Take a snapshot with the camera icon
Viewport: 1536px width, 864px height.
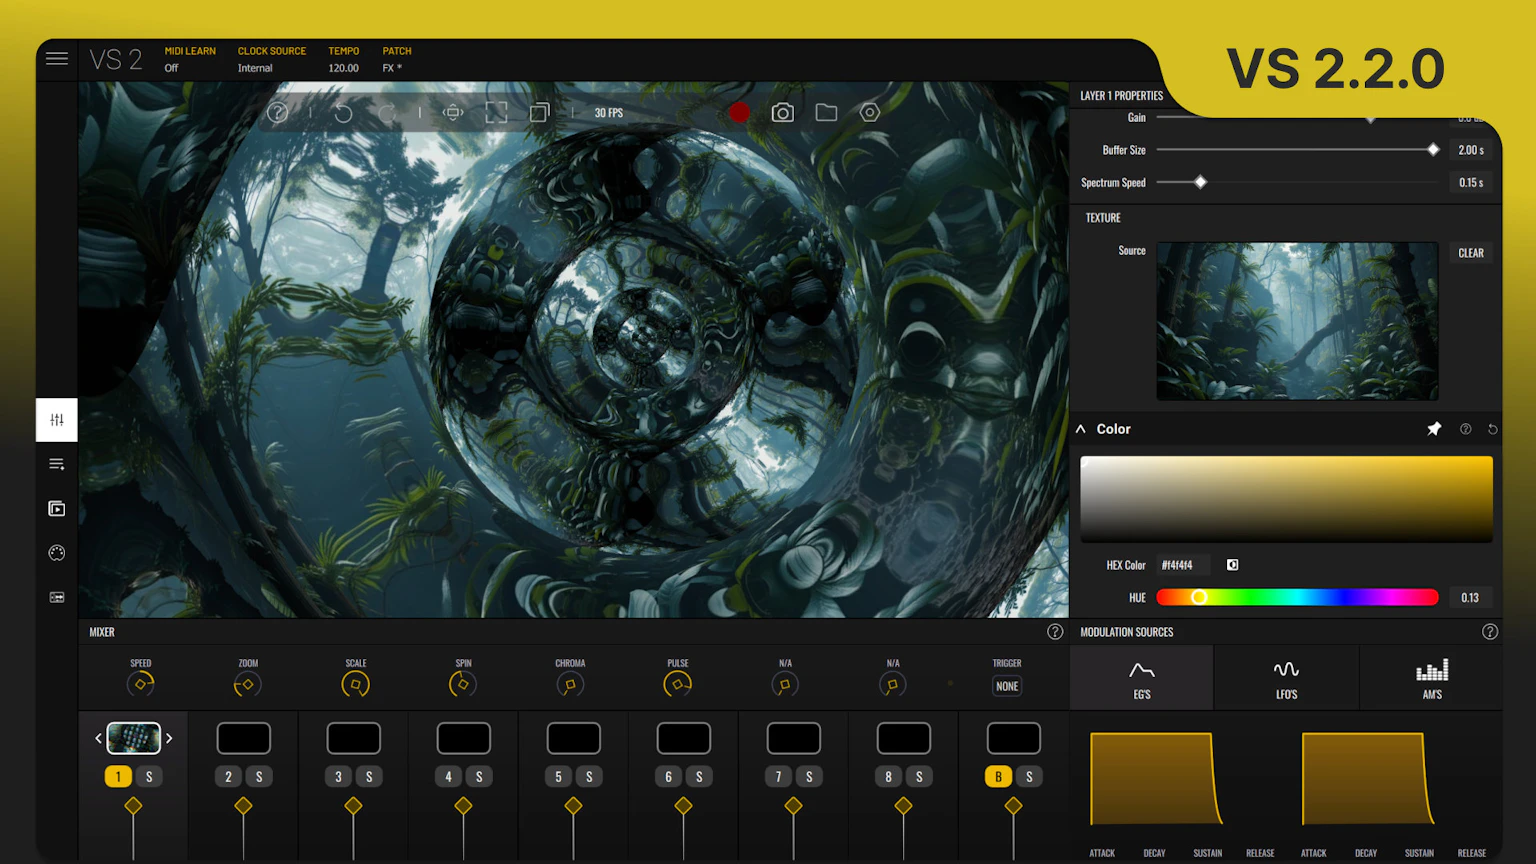click(x=782, y=113)
